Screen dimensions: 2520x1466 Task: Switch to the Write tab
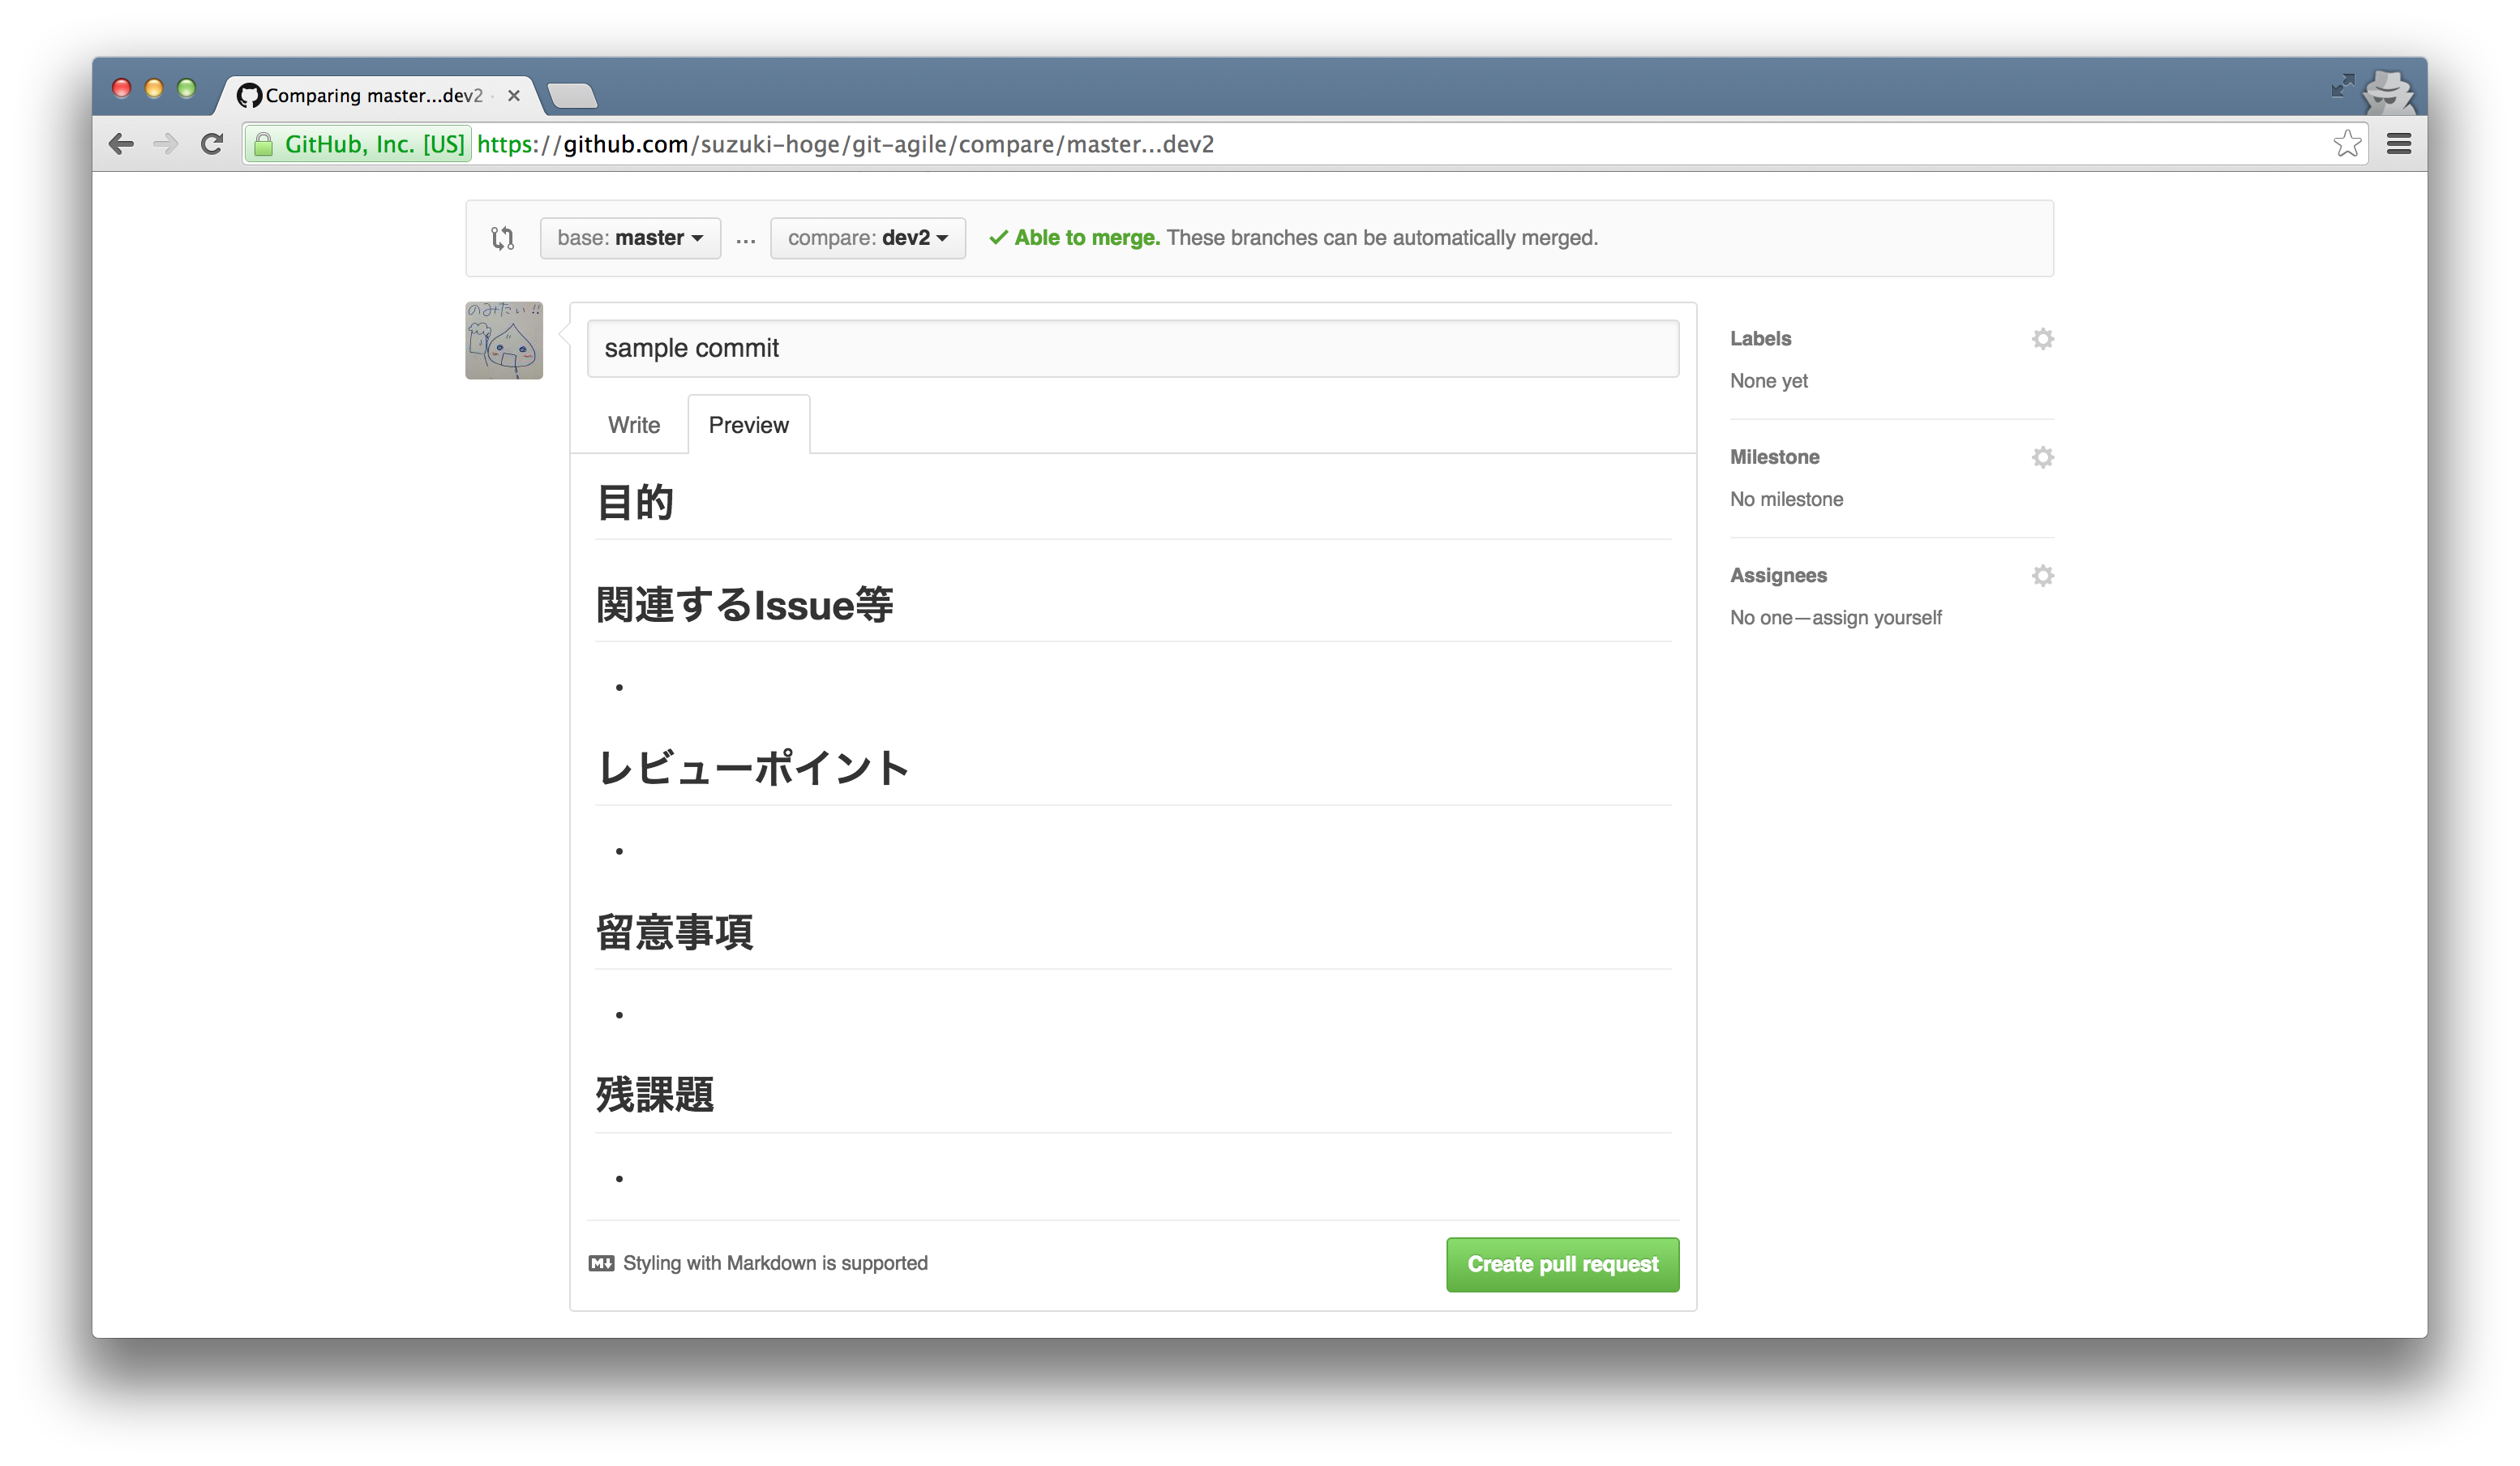(x=633, y=424)
